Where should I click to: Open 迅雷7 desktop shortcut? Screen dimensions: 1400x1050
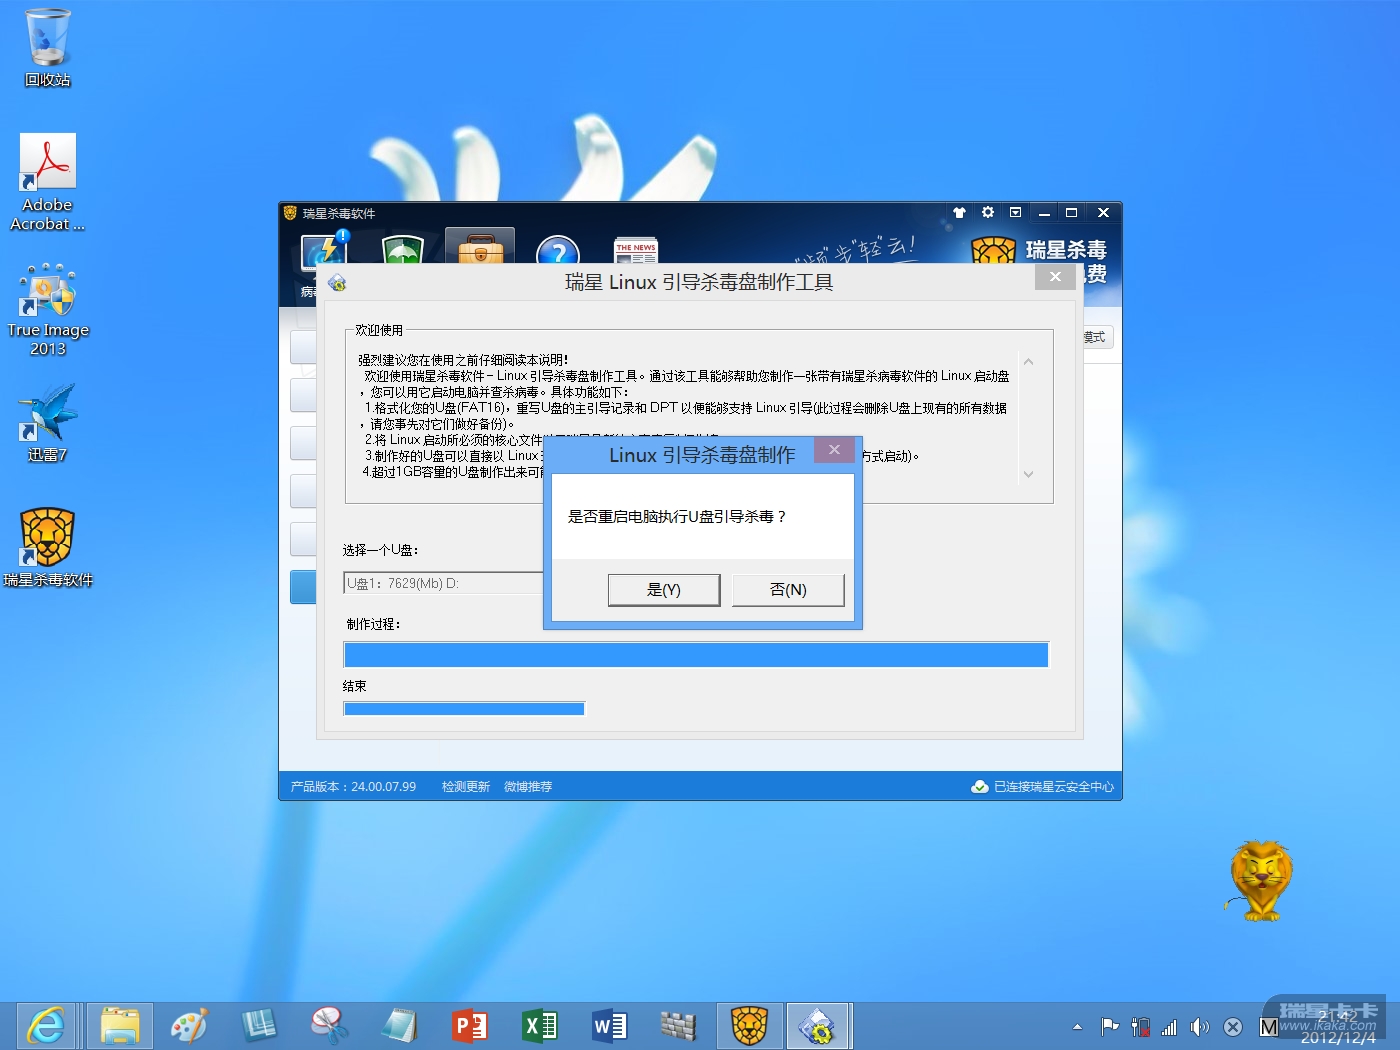47,423
